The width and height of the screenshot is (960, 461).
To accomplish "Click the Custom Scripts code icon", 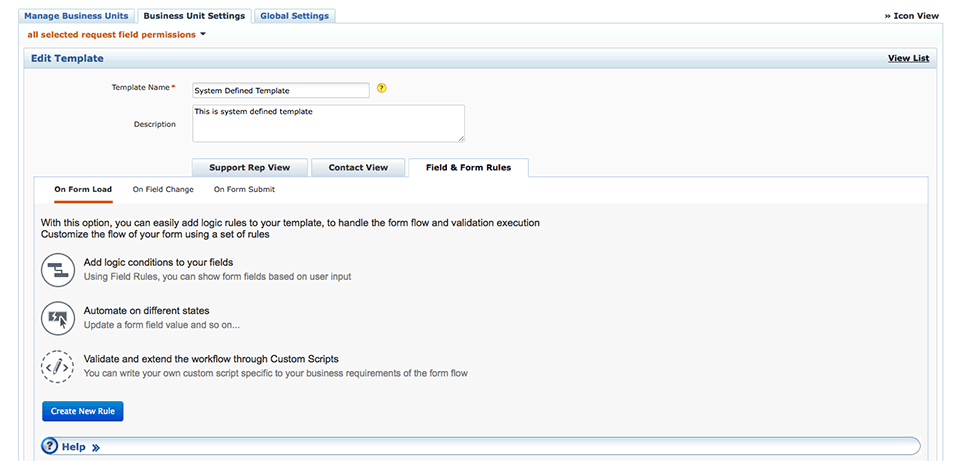I will 57,366.
